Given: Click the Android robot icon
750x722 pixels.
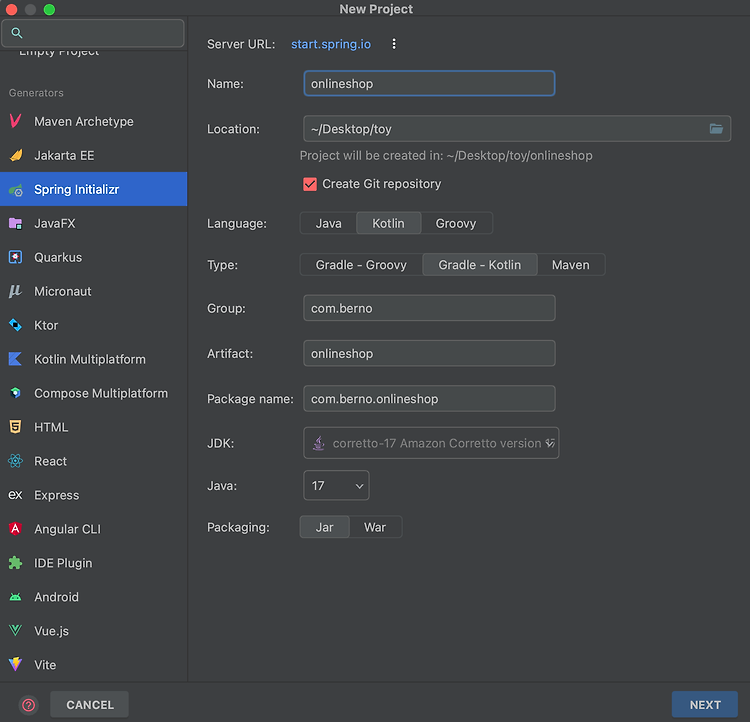Looking at the screenshot, I should pos(15,597).
